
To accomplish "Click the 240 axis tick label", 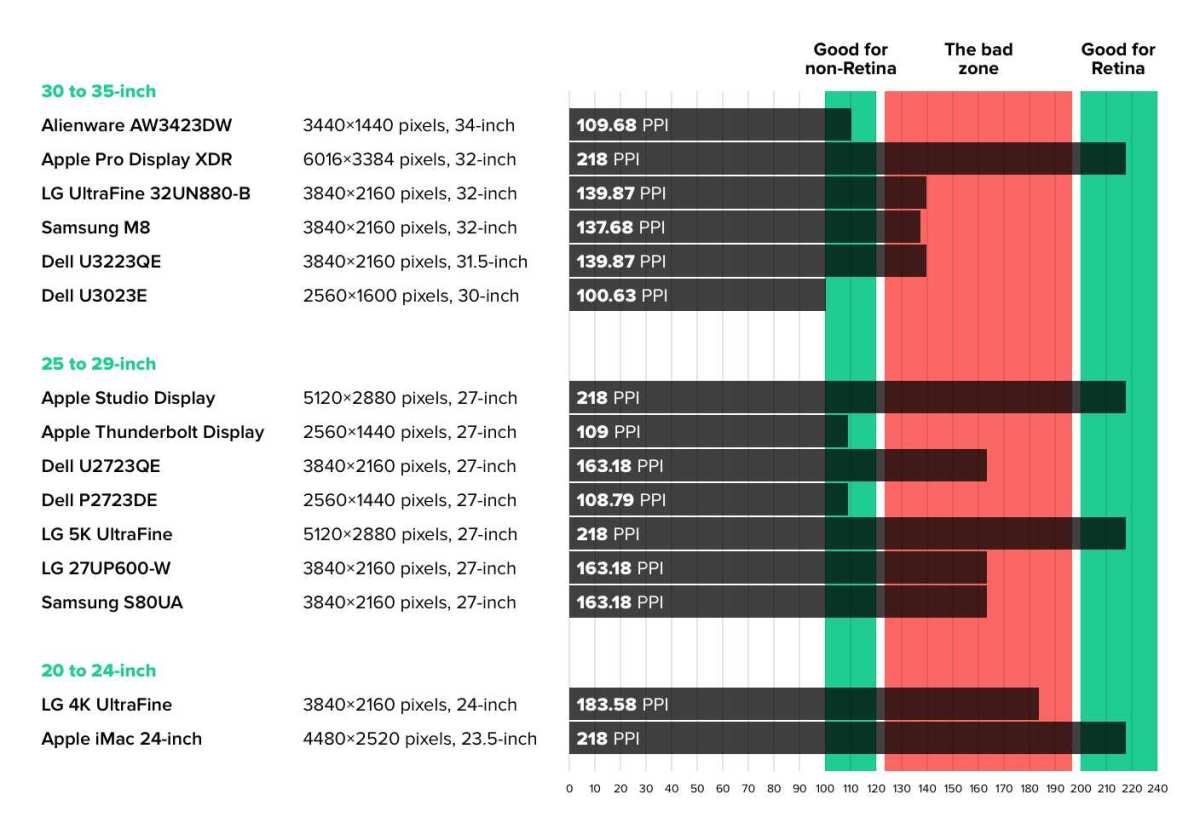I will point(1157,789).
